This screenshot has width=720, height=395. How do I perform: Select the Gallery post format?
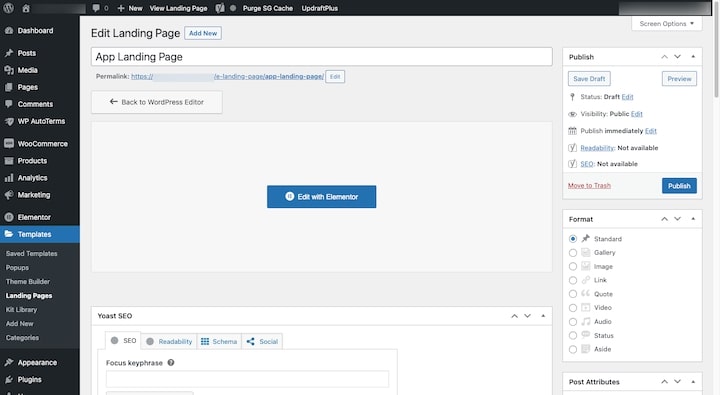pos(573,253)
